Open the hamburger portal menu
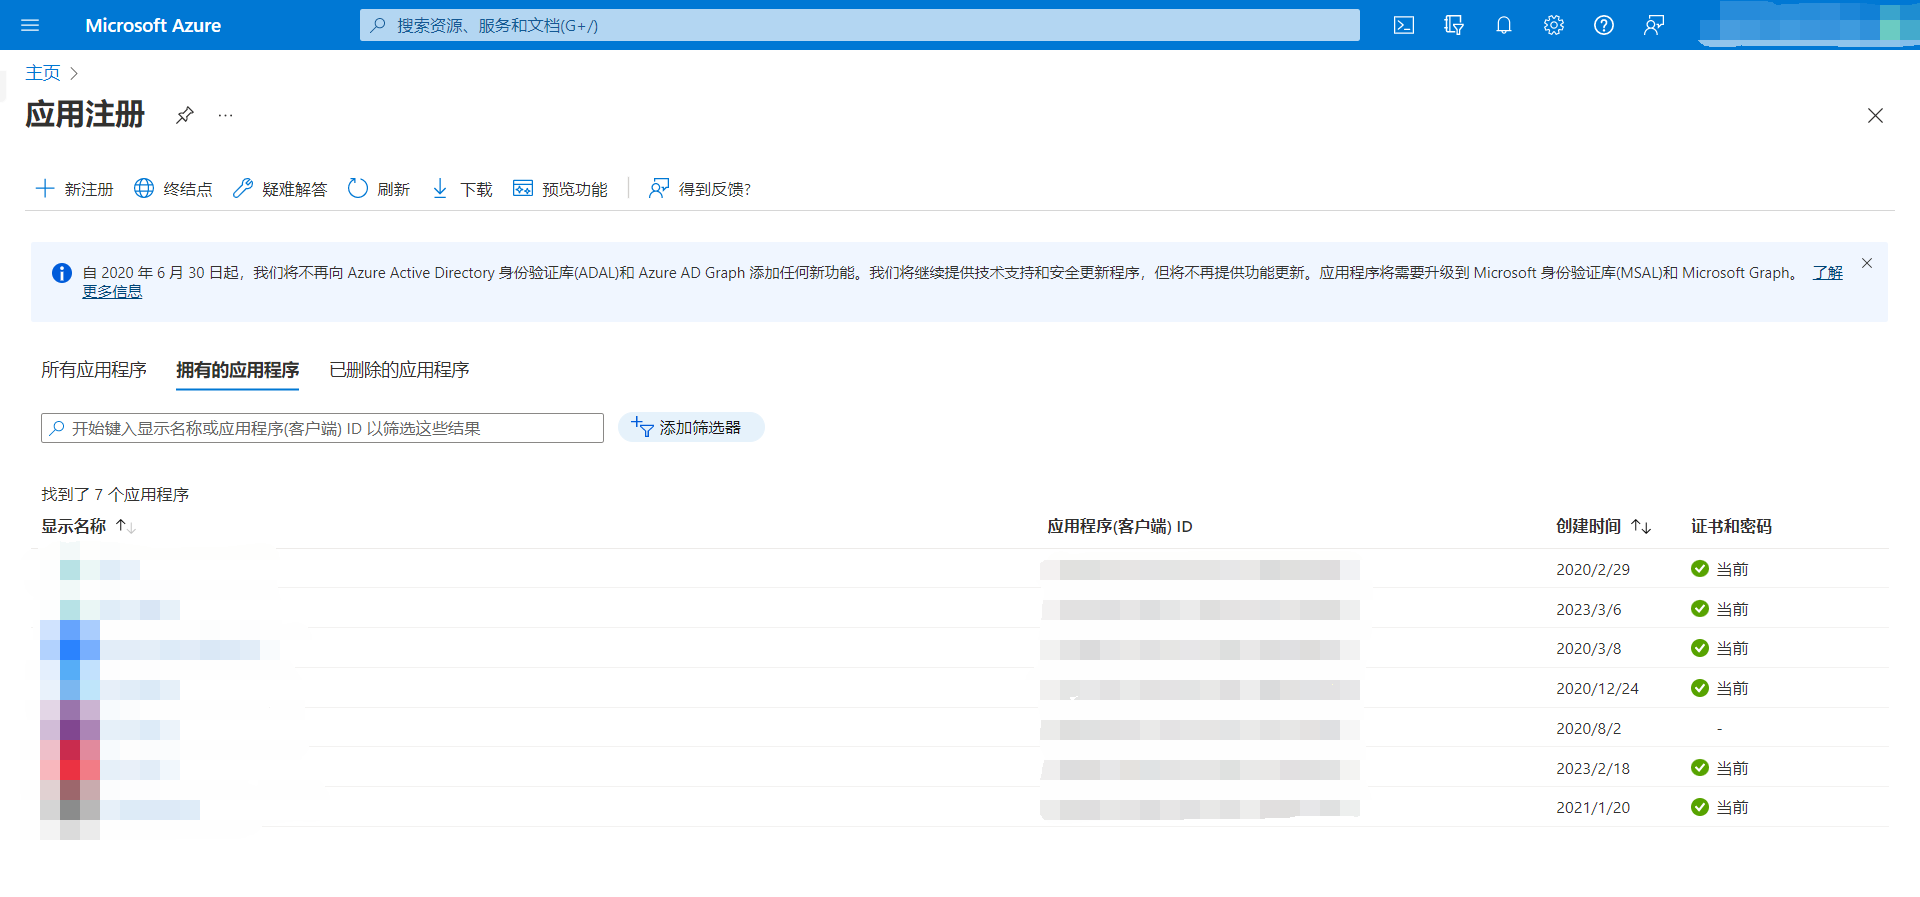Image resolution: width=1920 pixels, height=897 pixels. click(x=30, y=25)
